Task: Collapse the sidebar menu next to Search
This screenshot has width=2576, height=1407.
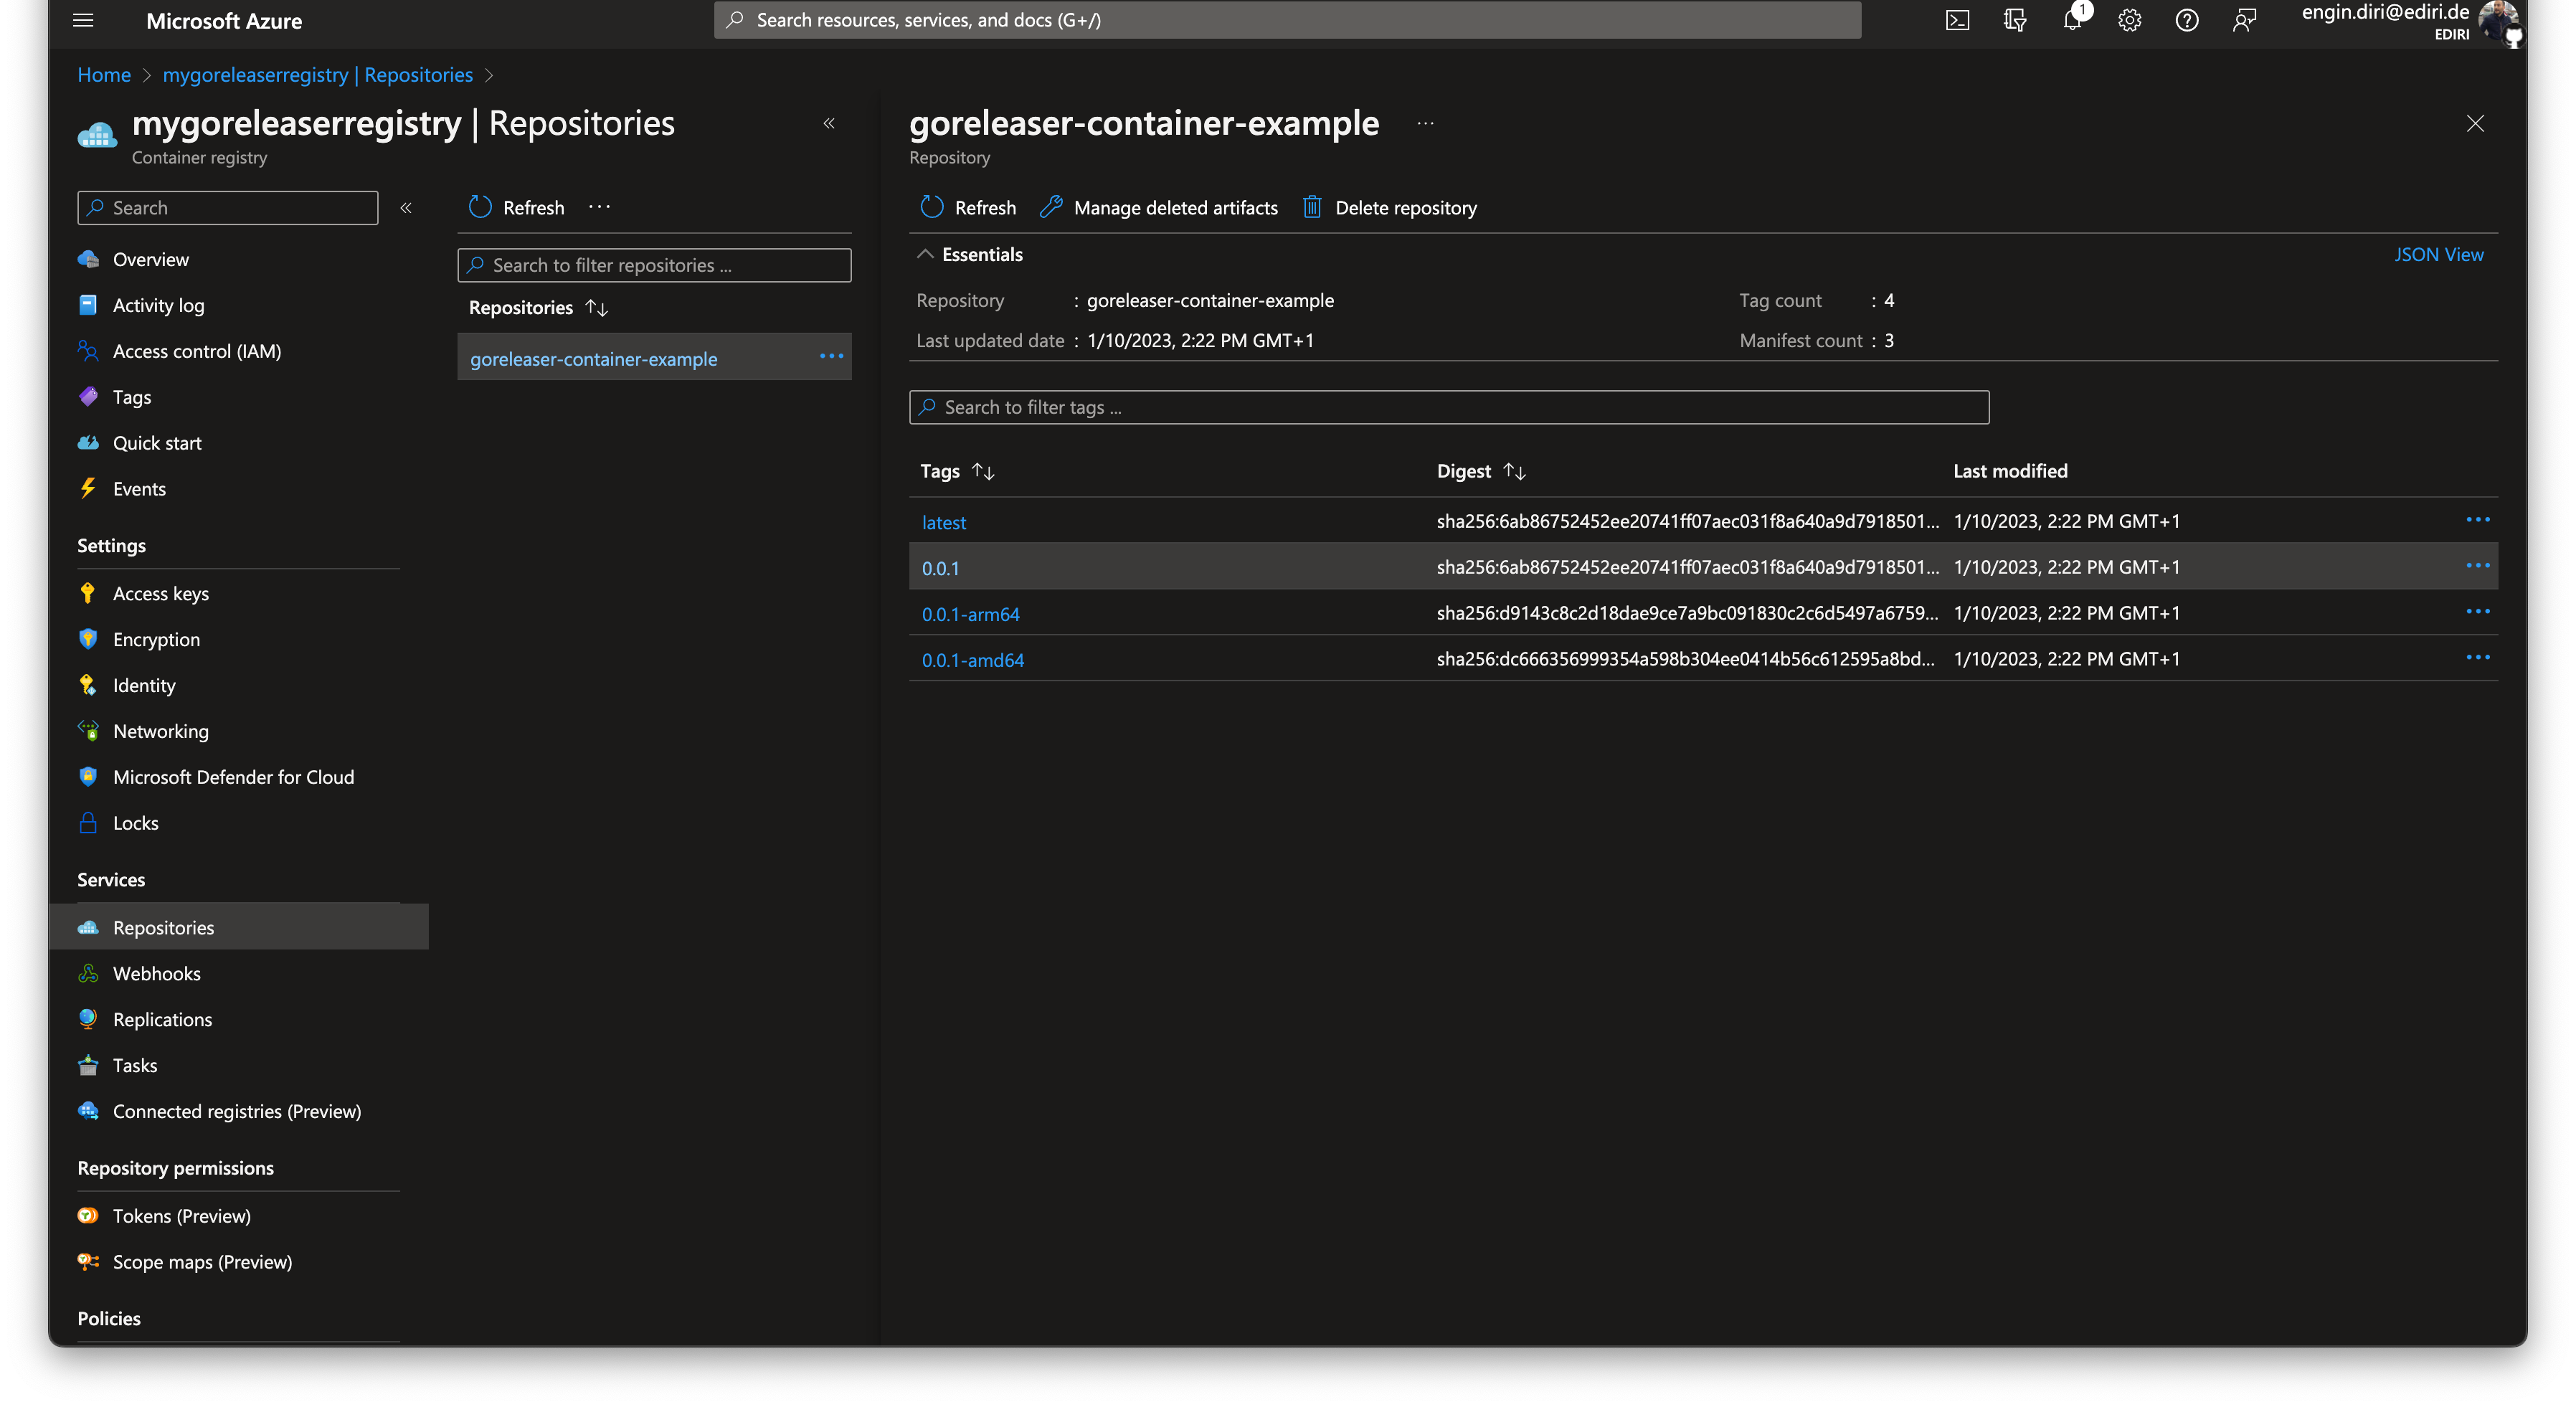Action: coord(406,208)
